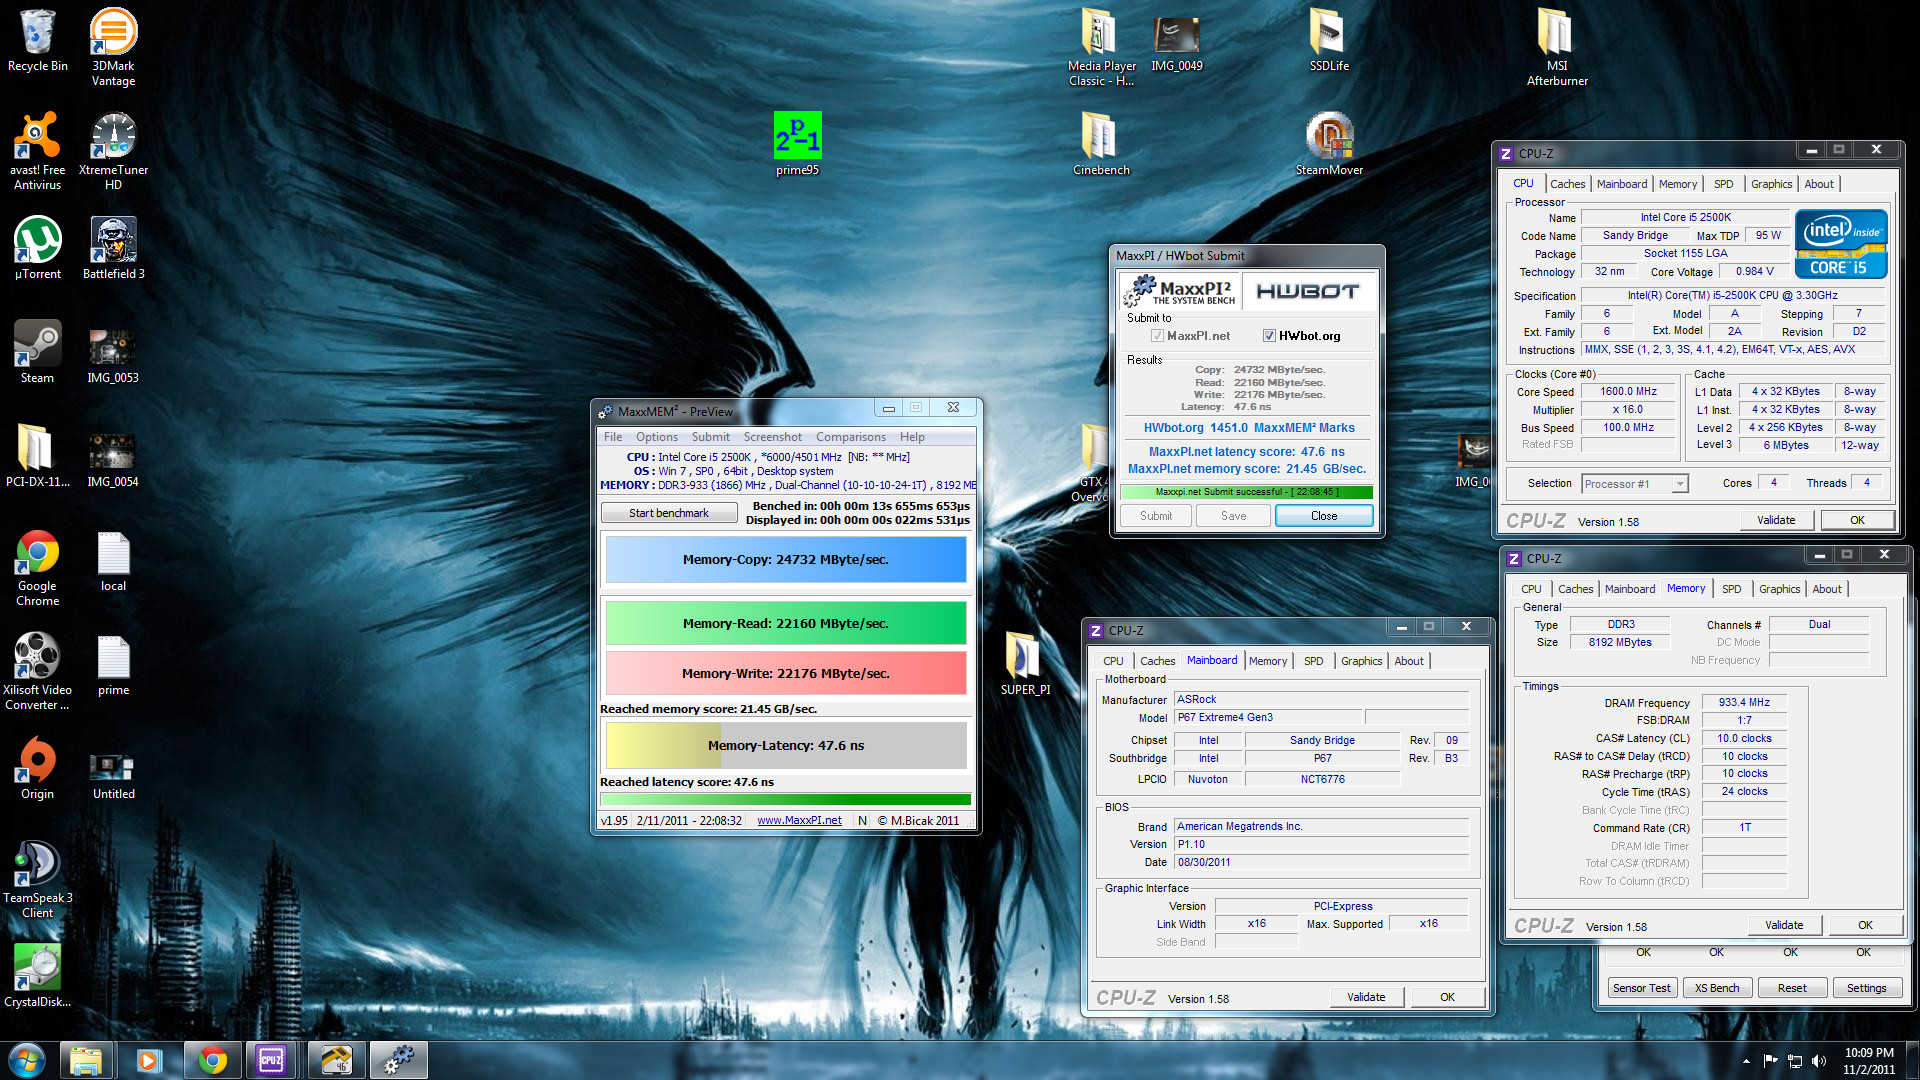The width and height of the screenshot is (1920, 1080).
Task: Click OK in Memory CPU-Z window
Action: [x=1865, y=925]
